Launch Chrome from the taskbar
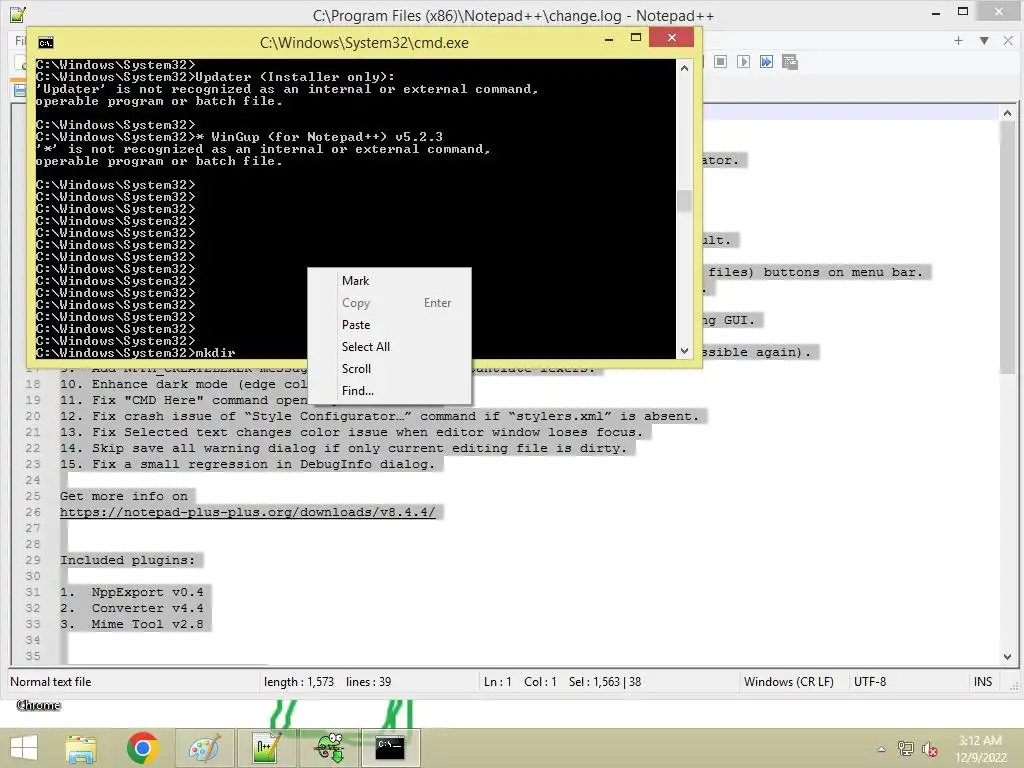 coord(142,748)
